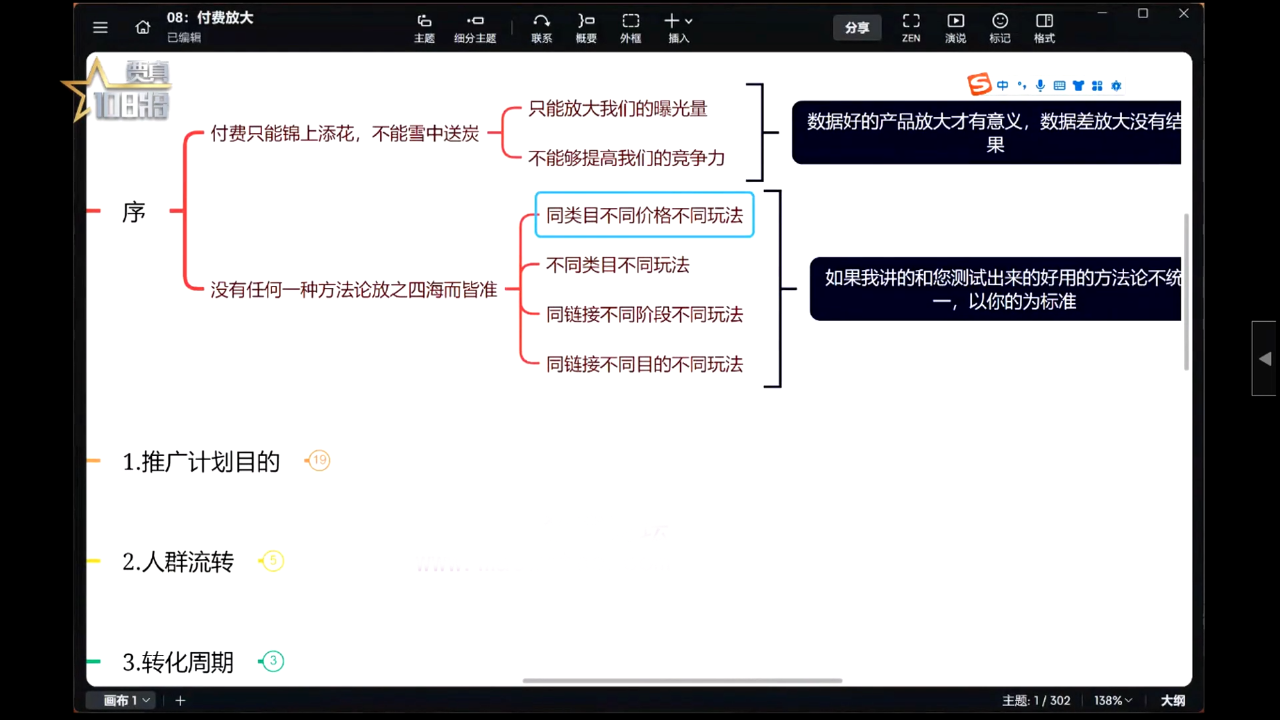Add a boundary with 外框 tool
1280x720 pixels.
[x=630, y=28]
